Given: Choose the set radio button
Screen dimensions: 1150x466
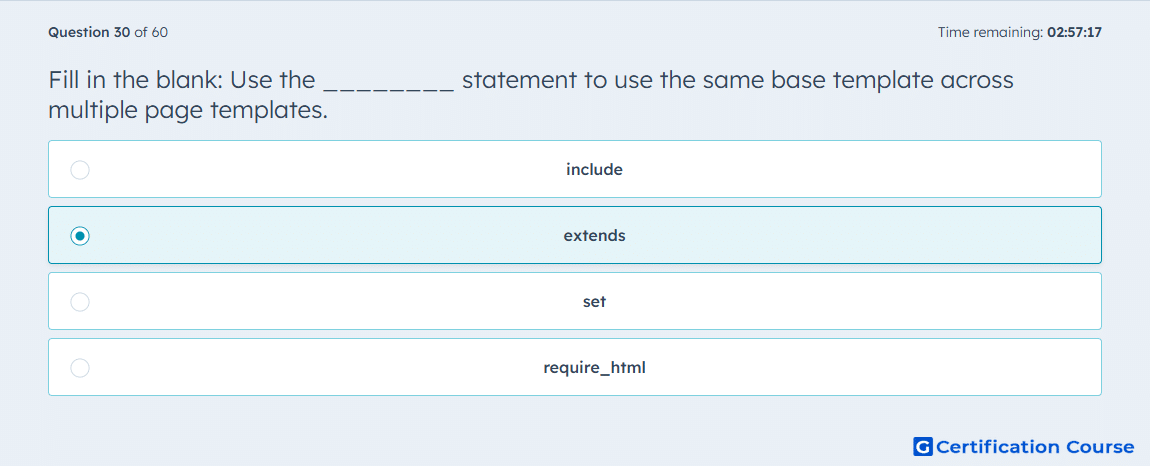Looking at the screenshot, I should pos(80,302).
